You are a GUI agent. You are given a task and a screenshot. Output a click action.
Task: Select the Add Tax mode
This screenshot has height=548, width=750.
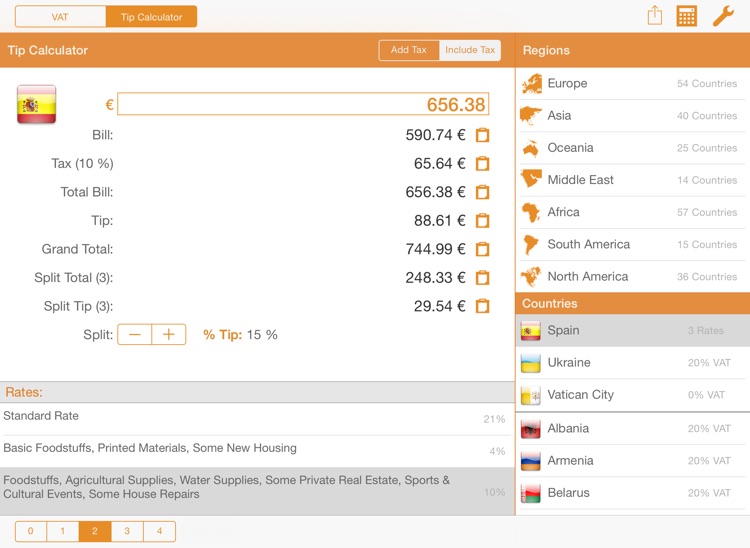[x=409, y=50]
